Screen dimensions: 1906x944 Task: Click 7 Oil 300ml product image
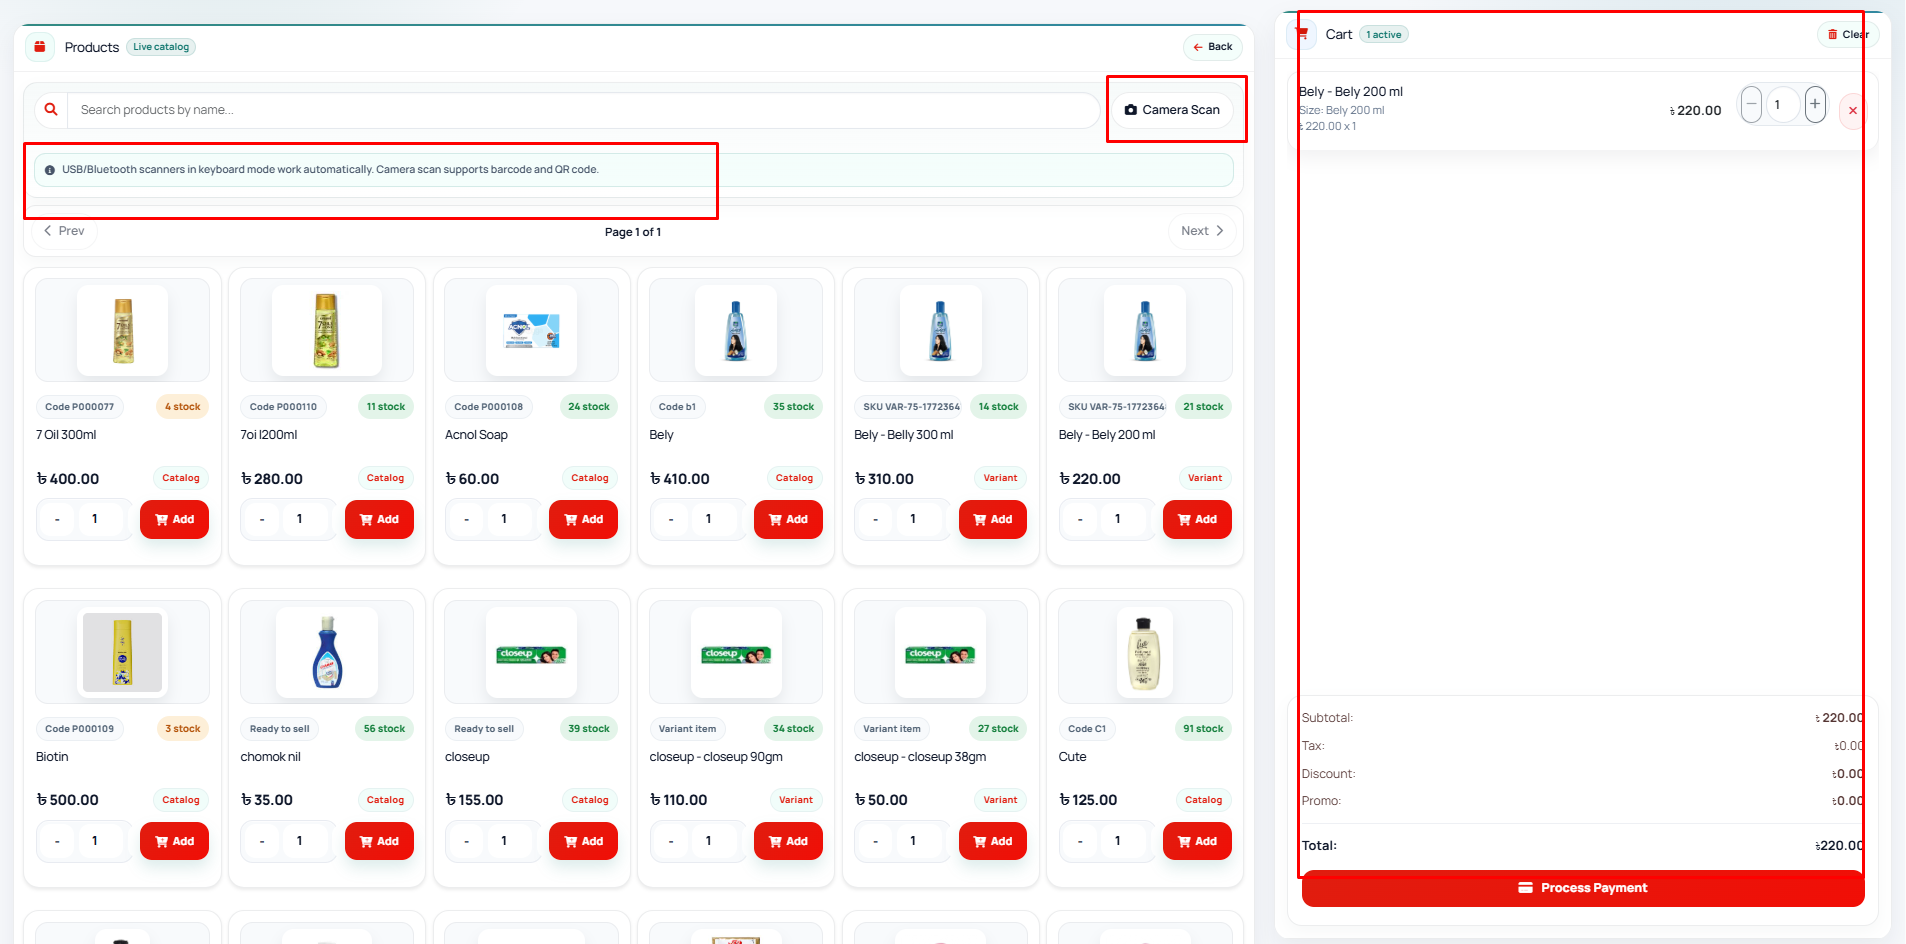point(123,331)
